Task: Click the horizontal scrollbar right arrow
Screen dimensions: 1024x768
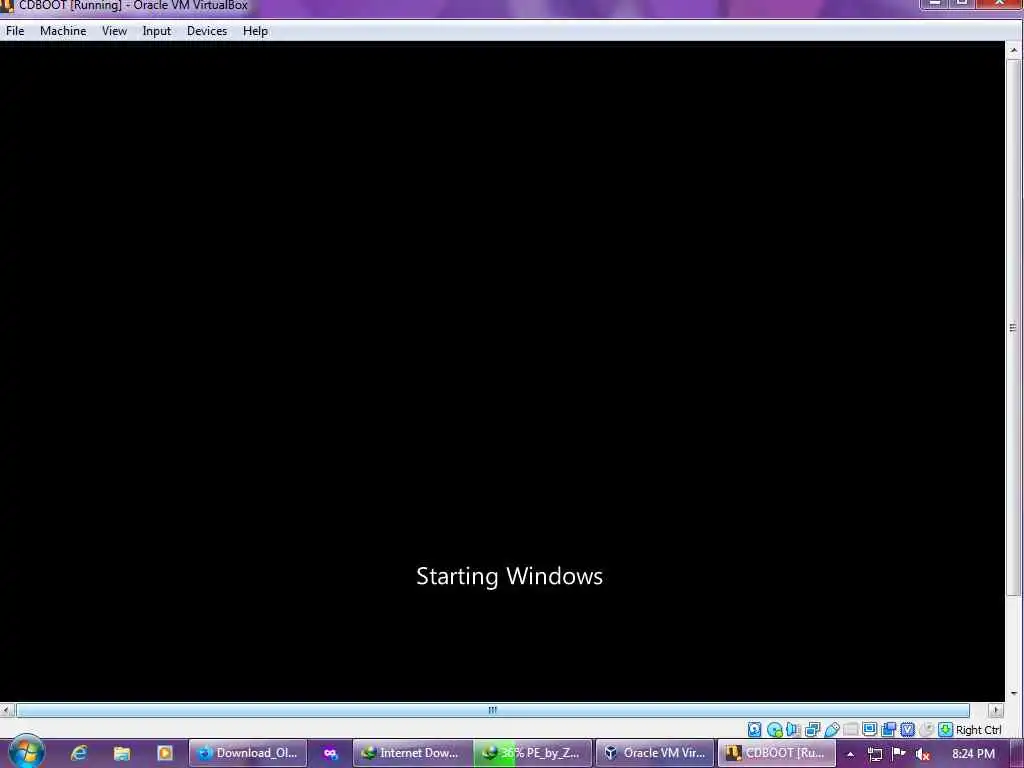Action: pyautogui.click(x=996, y=710)
